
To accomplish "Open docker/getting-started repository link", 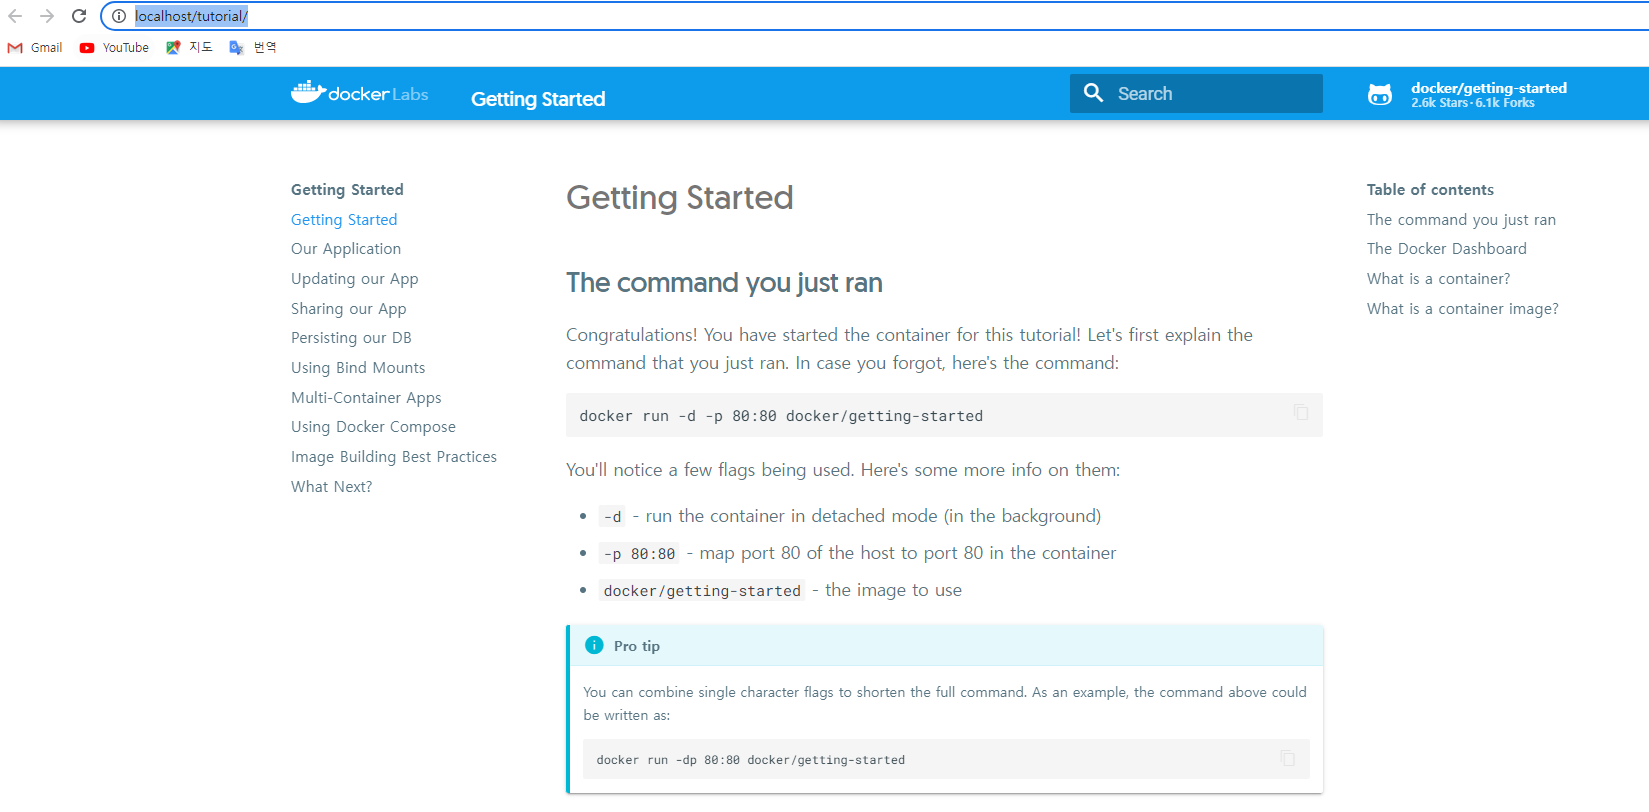I will (x=1488, y=88).
